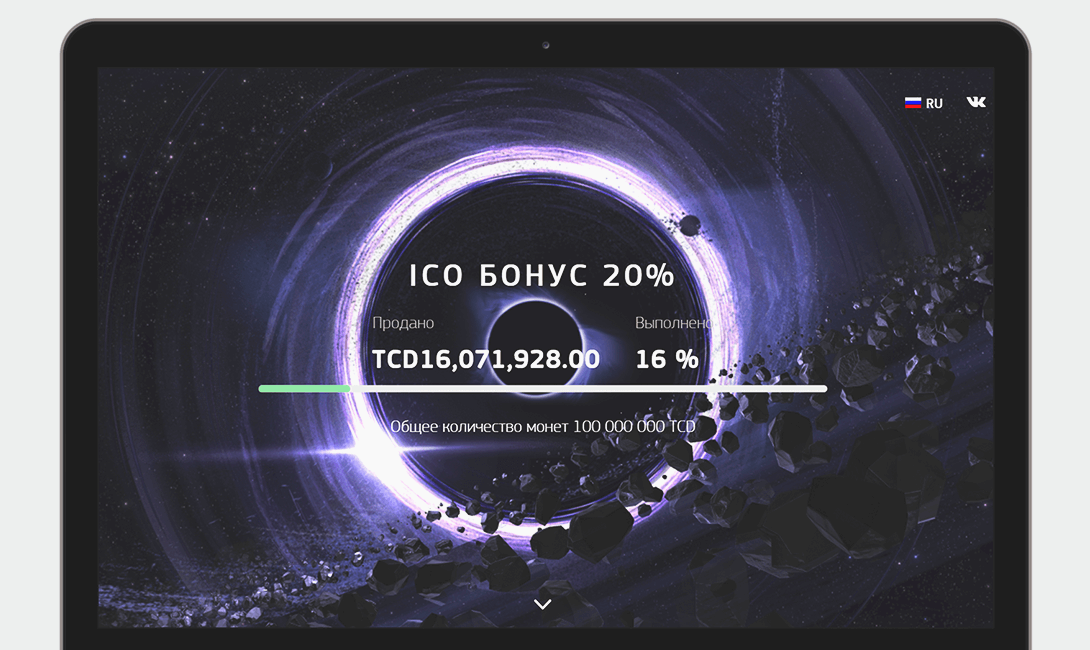Select the TCD16,071,928.00 sold amount
The height and width of the screenshot is (650, 1090).
click(485, 359)
